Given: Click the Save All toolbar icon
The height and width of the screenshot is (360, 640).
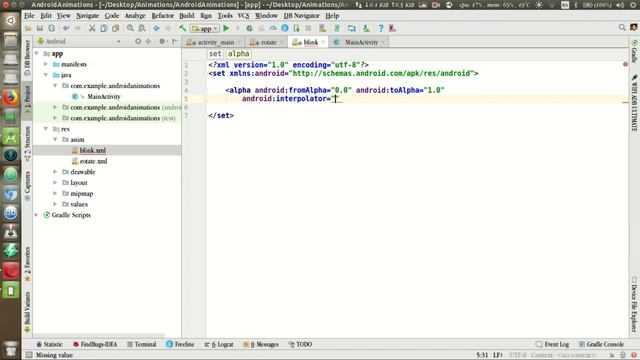Looking at the screenshot, I should point(40,28).
